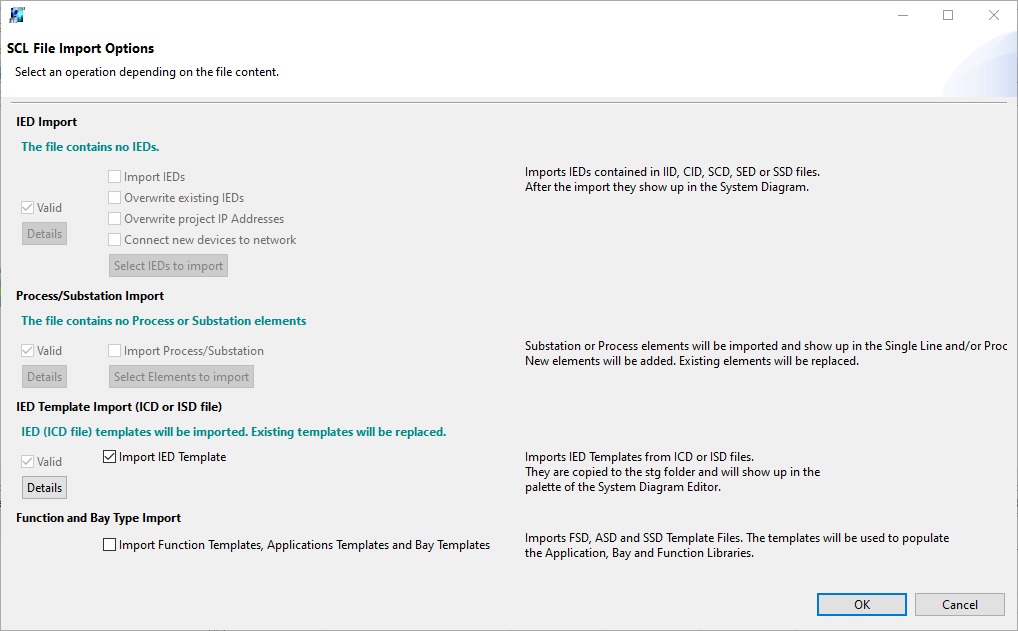Uncheck the Import IED Template checkbox
The height and width of the screenshot is (631, 1018).
pyautogui.click(x=110, y=457)
